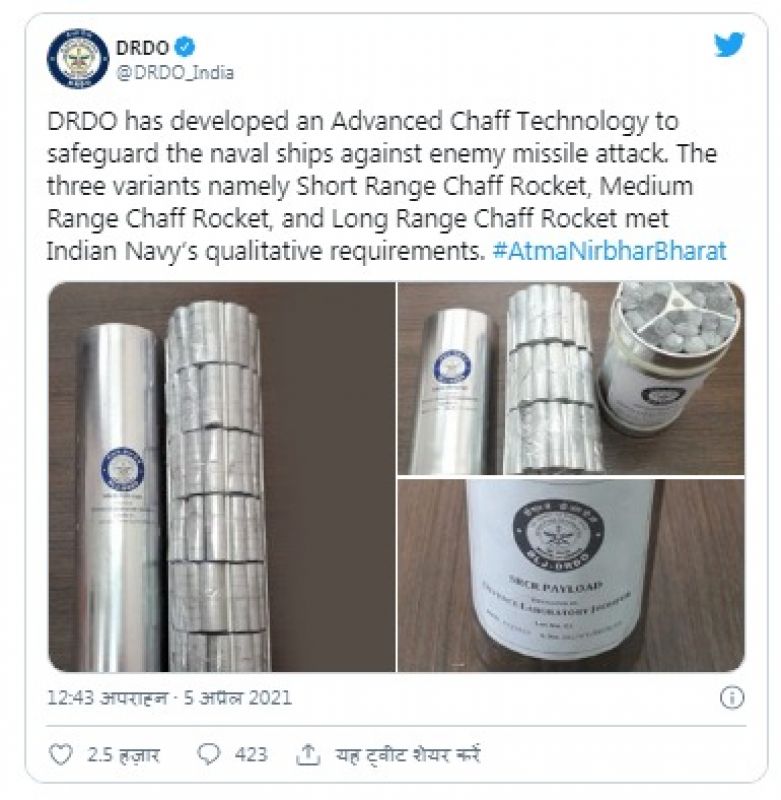Open the DRDO profile avatar
The height and width of the screenshot is (800, 781).
(x=78, y=59)
